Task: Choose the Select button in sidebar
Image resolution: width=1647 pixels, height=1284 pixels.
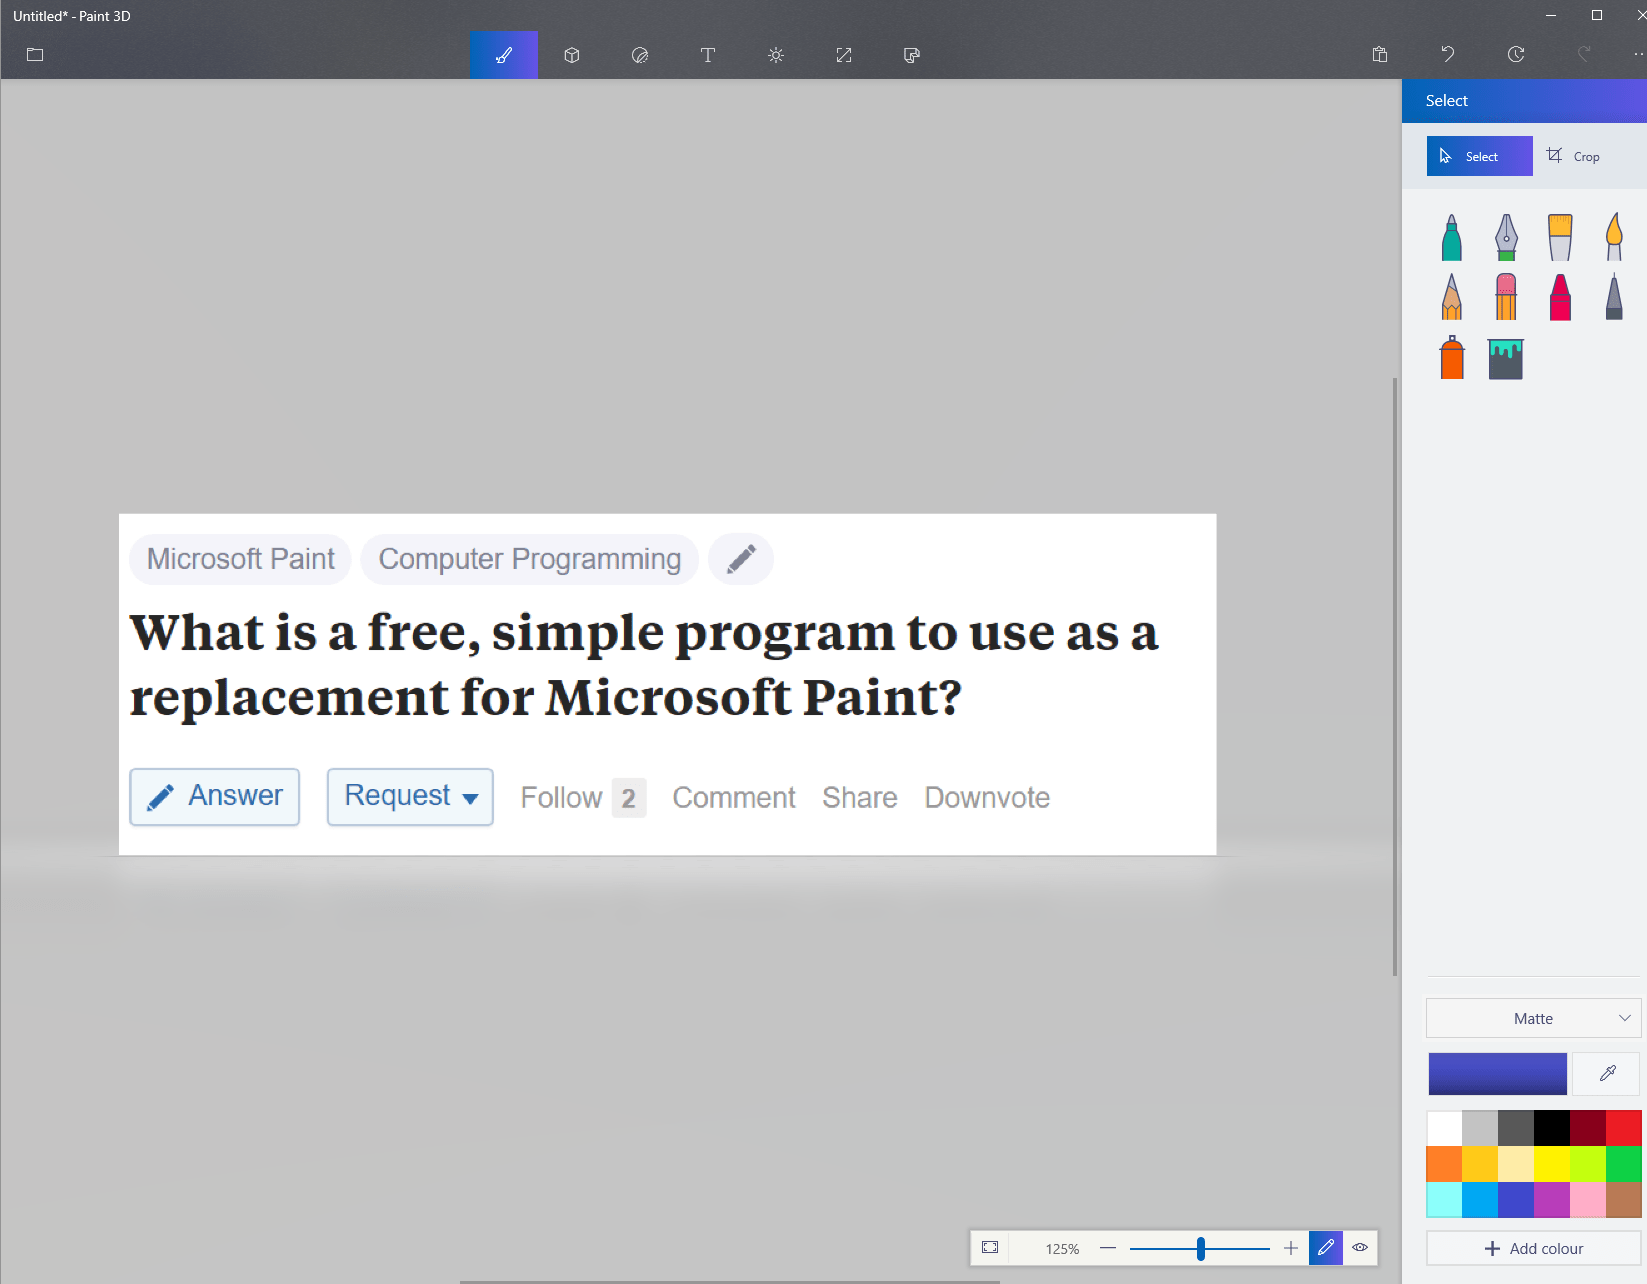Action: click(1480, 156)
